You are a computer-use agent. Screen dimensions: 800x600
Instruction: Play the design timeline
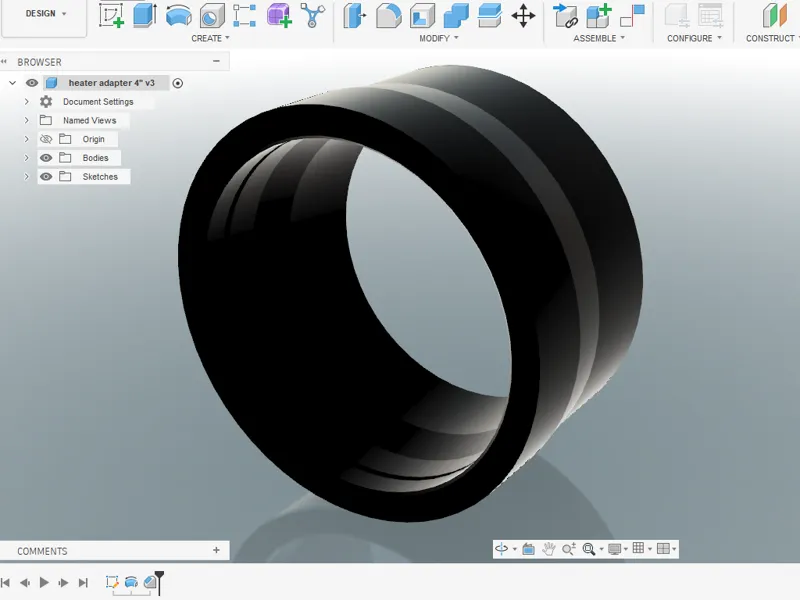click(44, 582)
